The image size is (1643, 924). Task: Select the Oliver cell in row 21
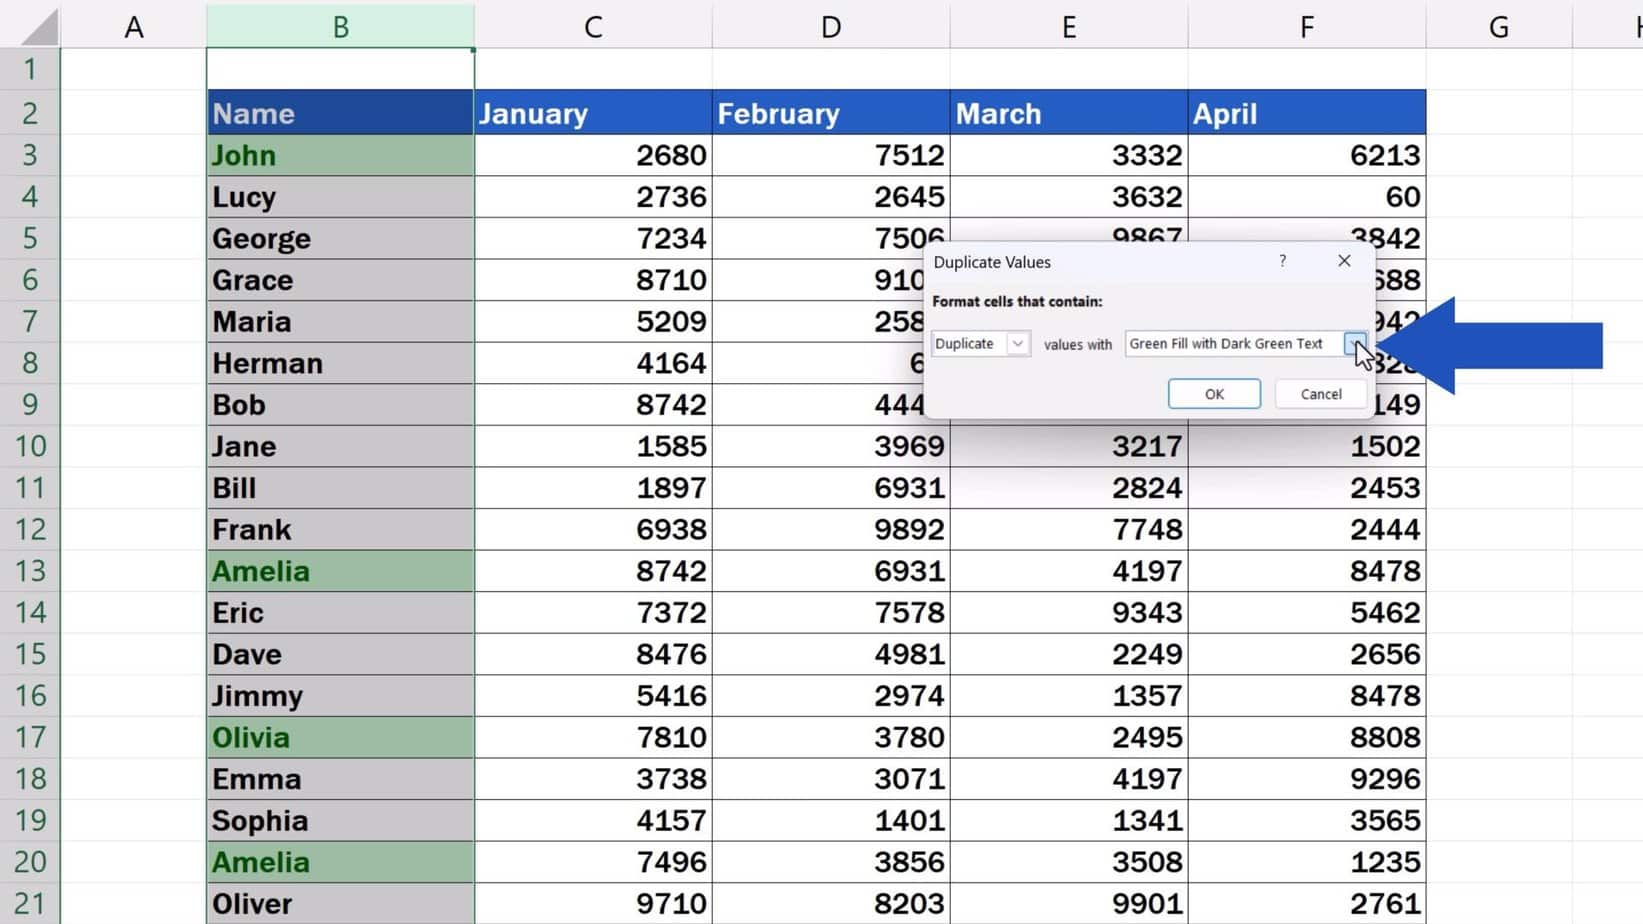point(340,902)
